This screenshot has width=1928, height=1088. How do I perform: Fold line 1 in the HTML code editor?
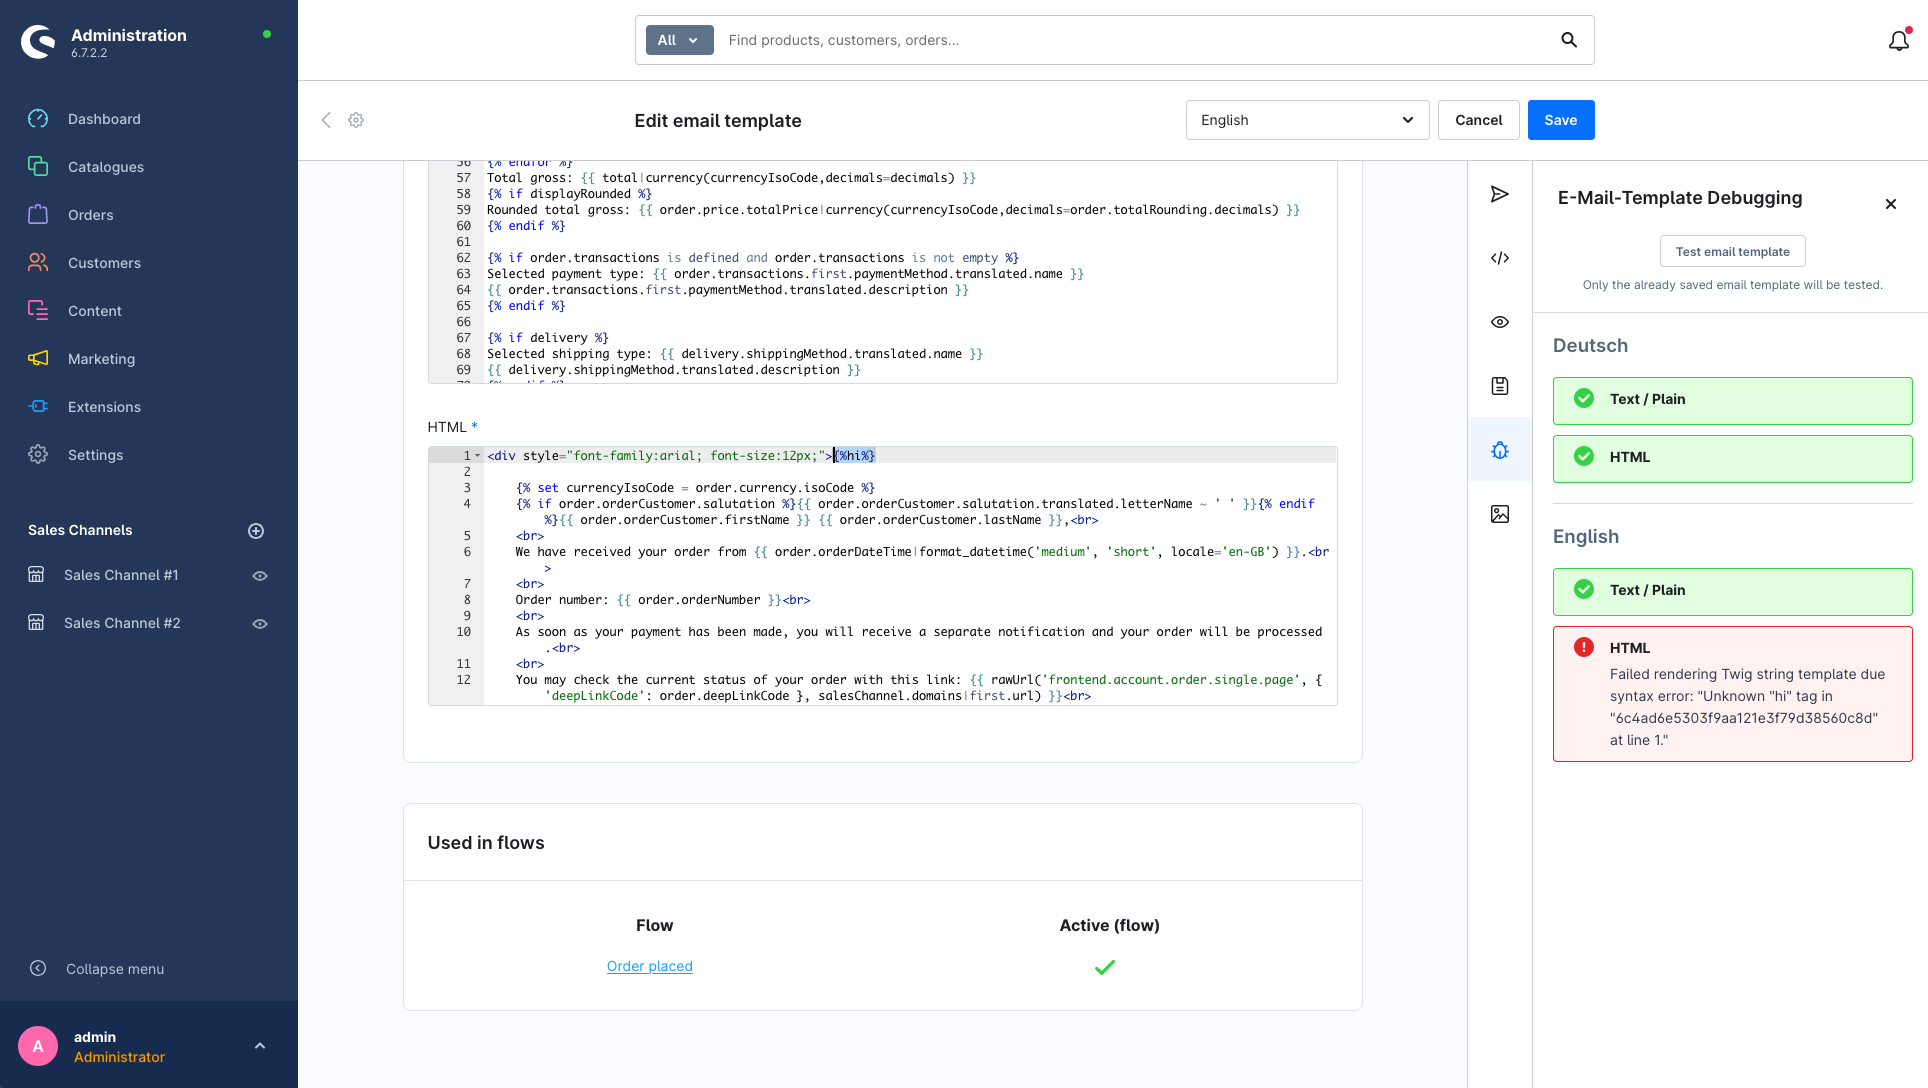[478, 456]
